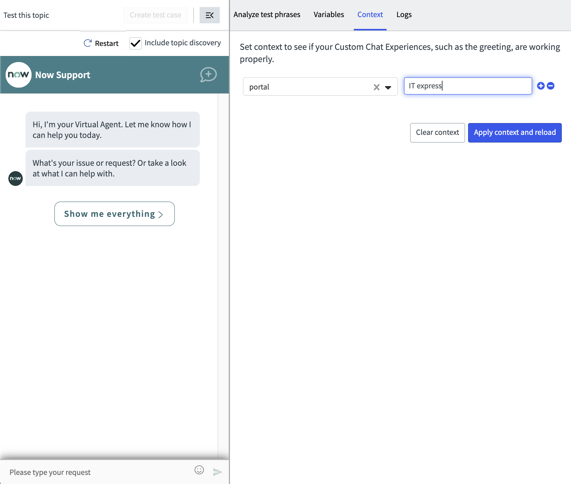Clear the portal selection X icon
Screen dimensions: 571x484
(x=377, y=87)
